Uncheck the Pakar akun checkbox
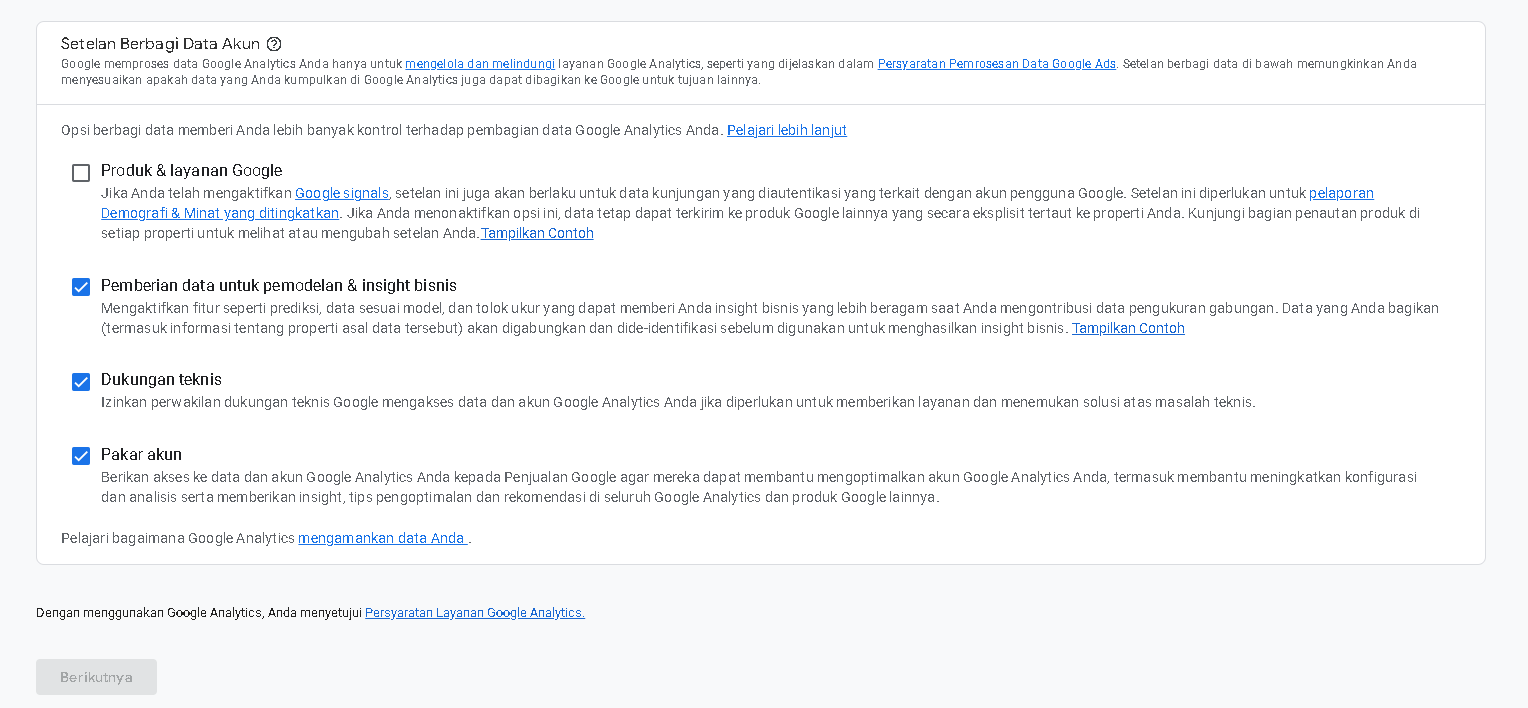Viewport: 1528px width, 708px height. click(81, 456)
